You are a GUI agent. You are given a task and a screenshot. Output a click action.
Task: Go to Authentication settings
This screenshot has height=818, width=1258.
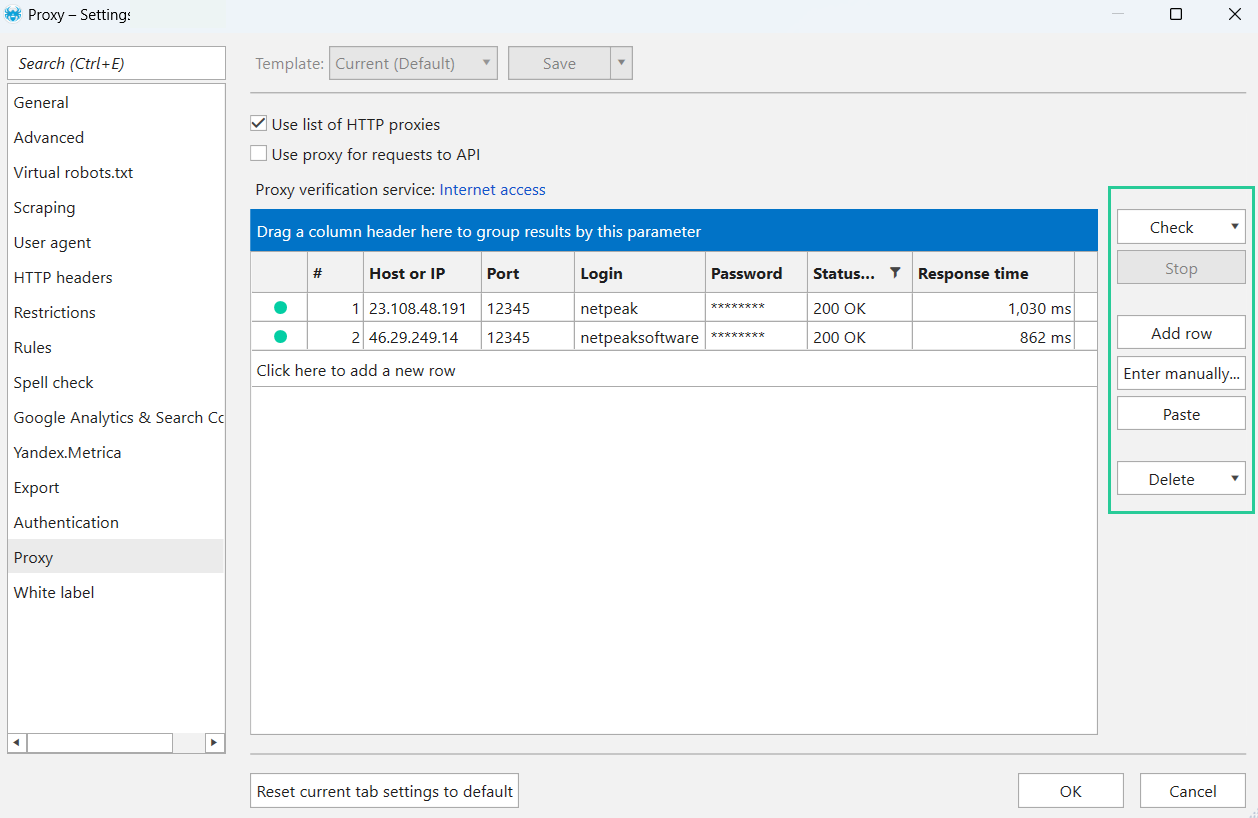[x=115, y=523]
